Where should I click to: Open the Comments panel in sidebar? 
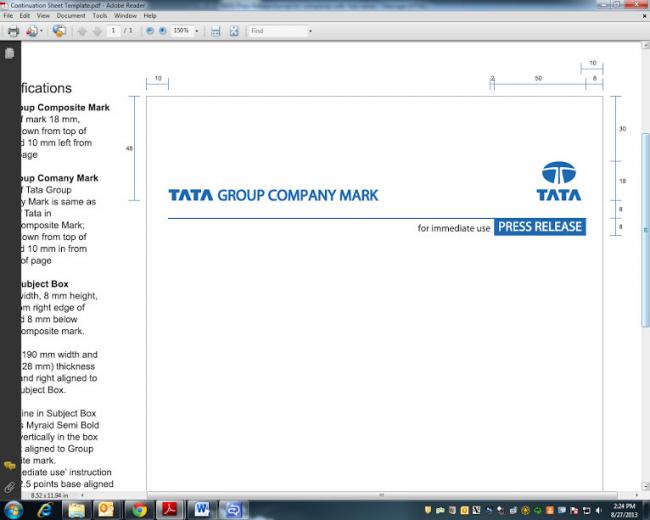point(9,466)
